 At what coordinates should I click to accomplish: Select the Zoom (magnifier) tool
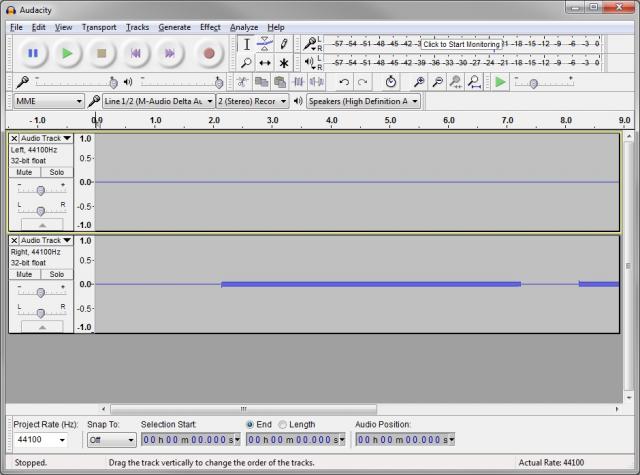[246, 62]
